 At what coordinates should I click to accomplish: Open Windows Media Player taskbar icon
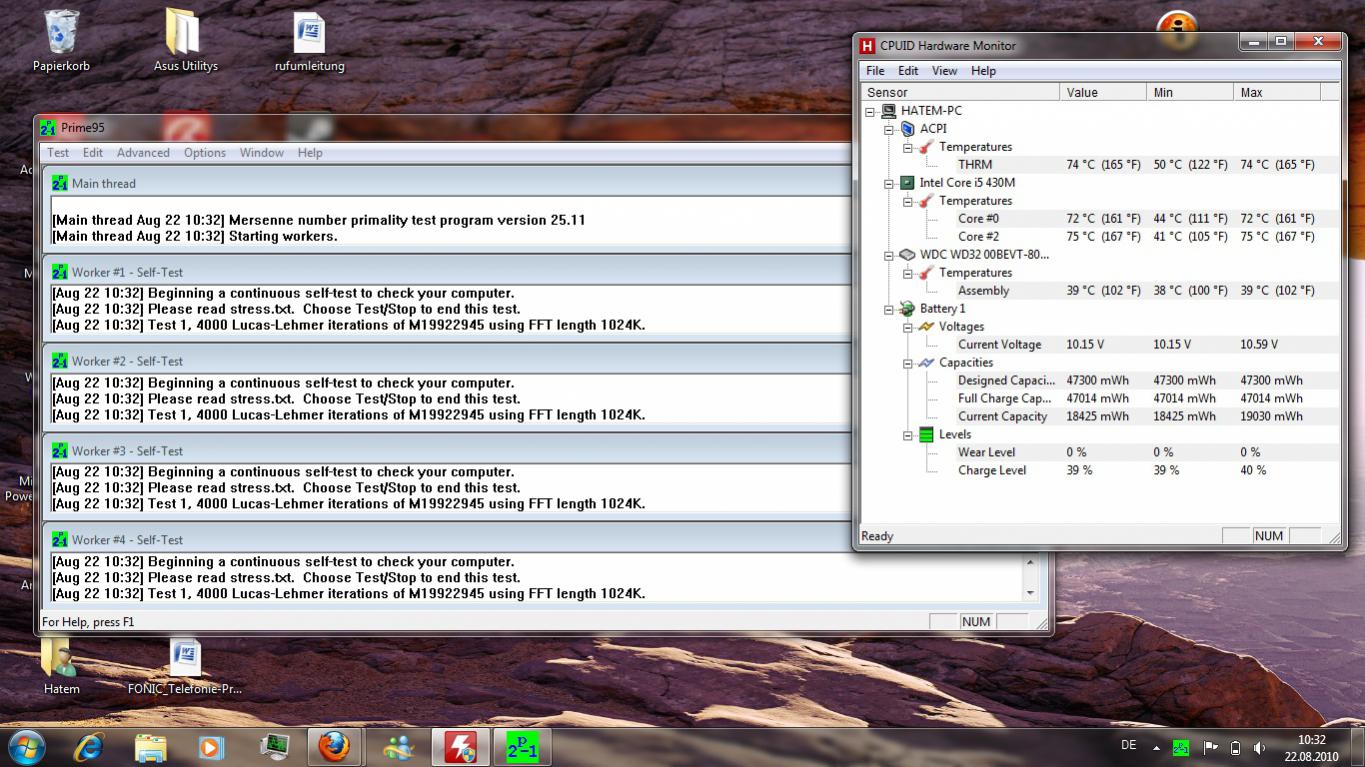212,747
